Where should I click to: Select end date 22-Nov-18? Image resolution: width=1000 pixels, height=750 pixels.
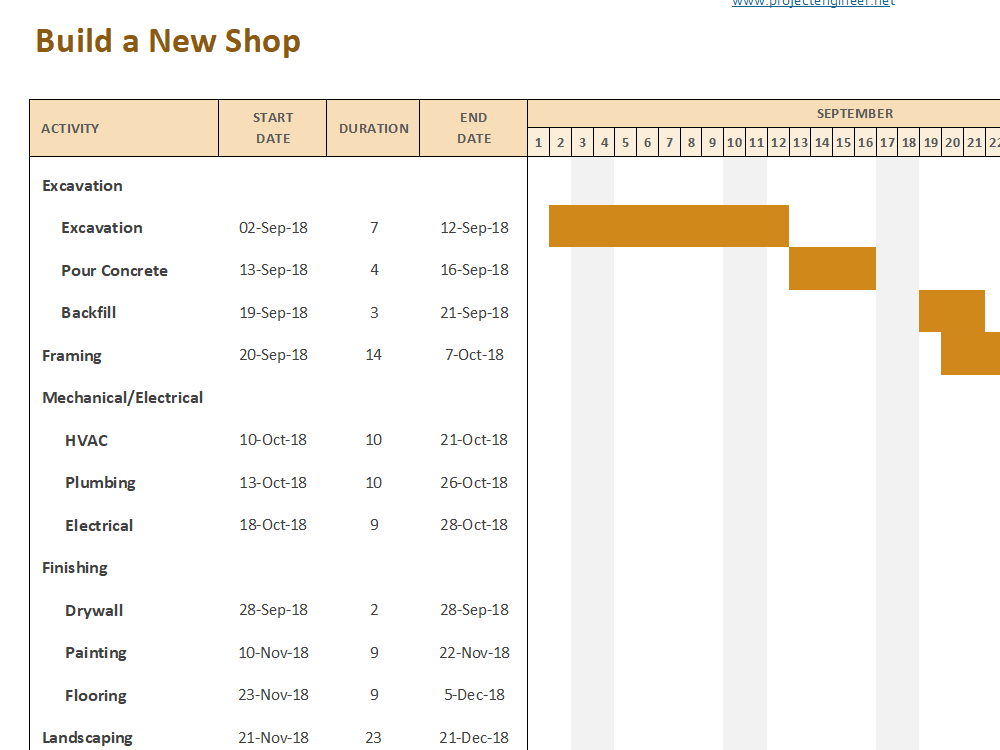(474, 652)
